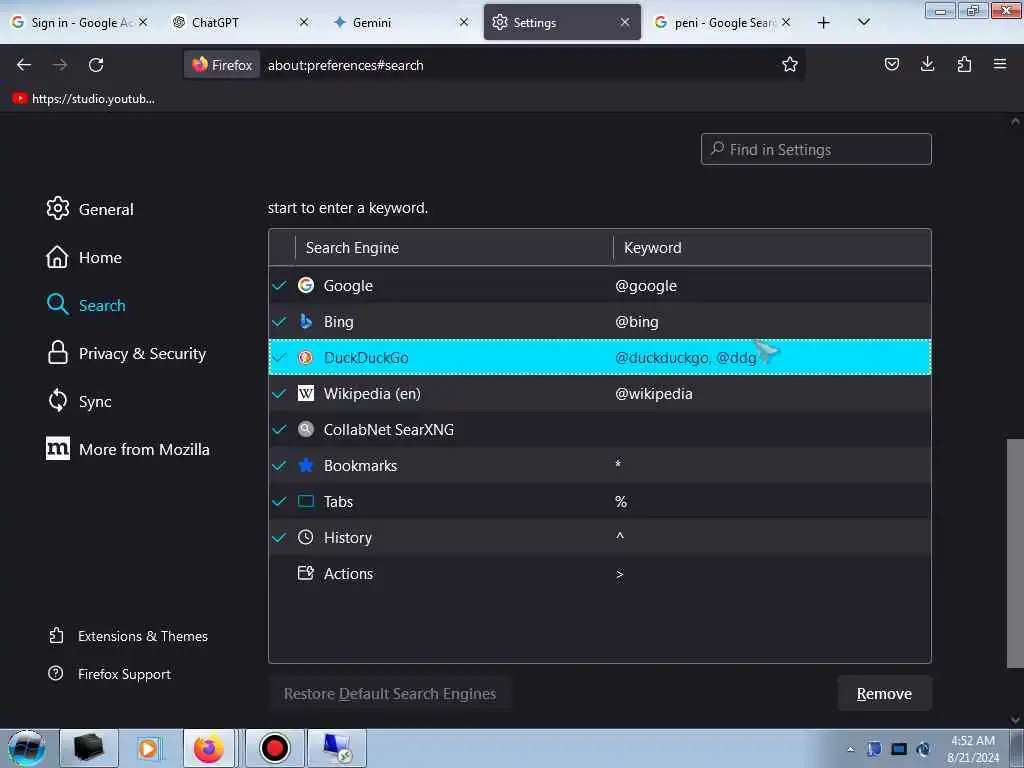Close the Gemini tab
Image resolution: width=1024 pixels, height=768 pixels.
(464, 23)
